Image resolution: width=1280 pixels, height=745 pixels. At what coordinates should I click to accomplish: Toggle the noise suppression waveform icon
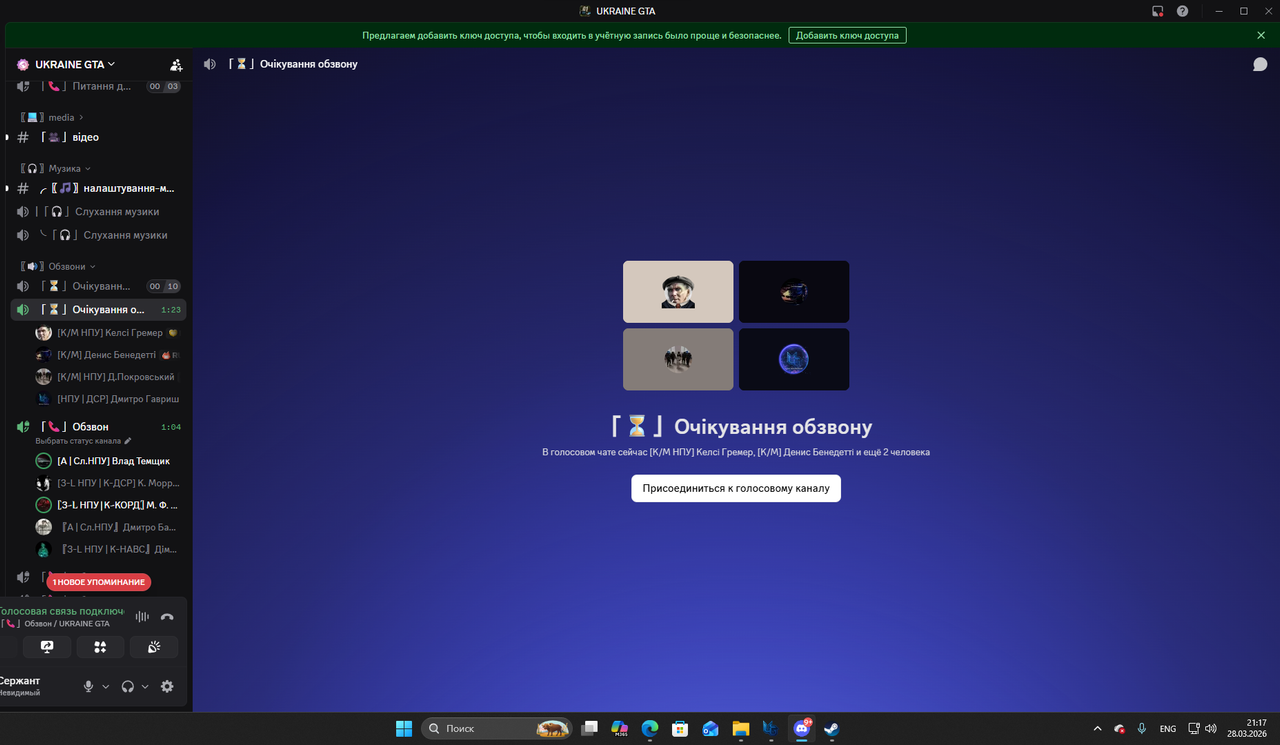[x=142, y=617]
